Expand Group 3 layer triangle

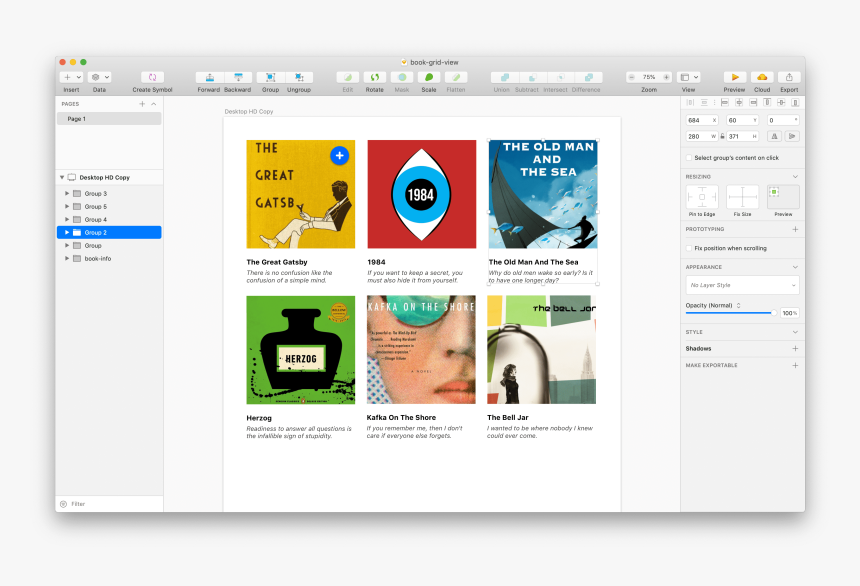tap(67, 194)
